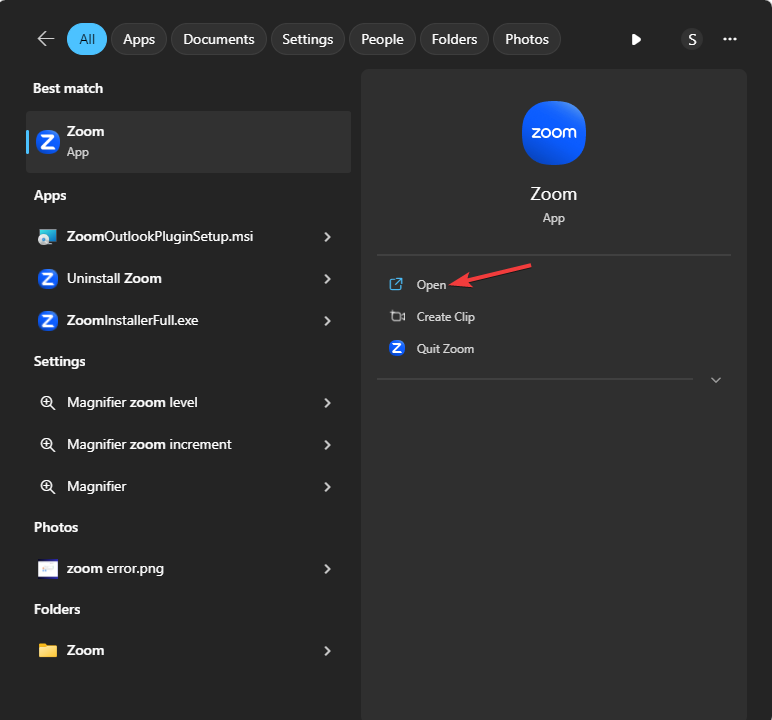Click the Quit Zoom app icon
Image resolution: width=772 pixels, height=720 pixels.
click(x=397, y=348)
